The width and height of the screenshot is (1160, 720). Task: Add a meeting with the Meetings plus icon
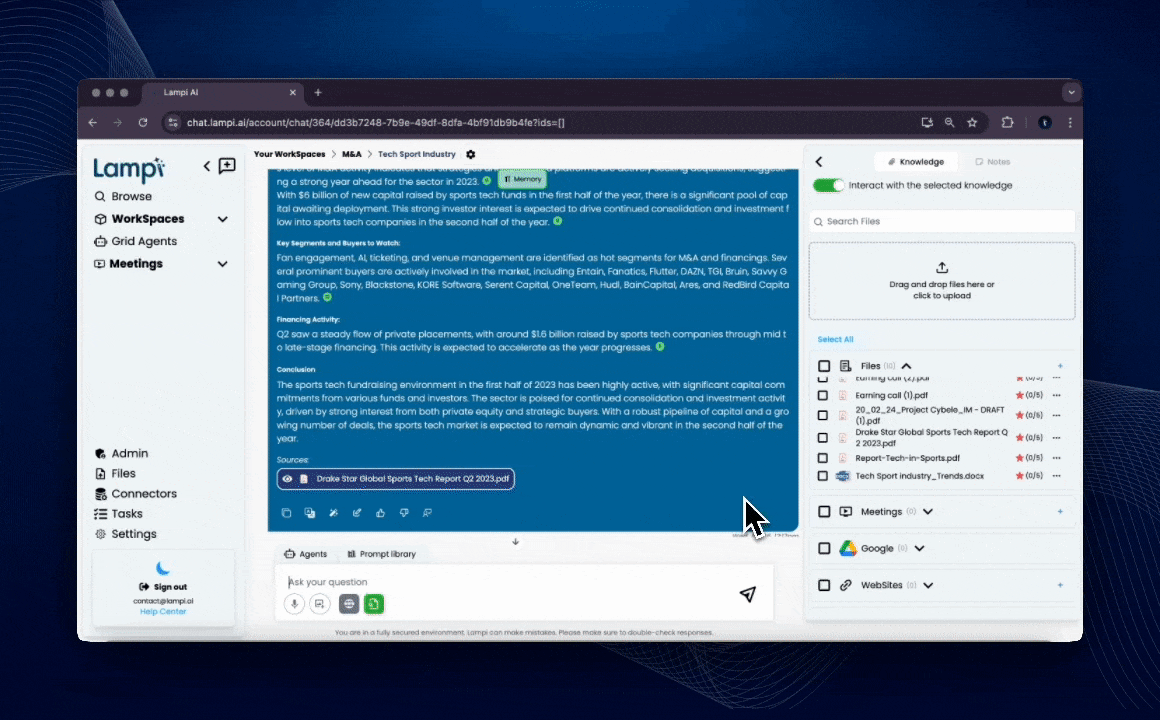pos(1060,511)
